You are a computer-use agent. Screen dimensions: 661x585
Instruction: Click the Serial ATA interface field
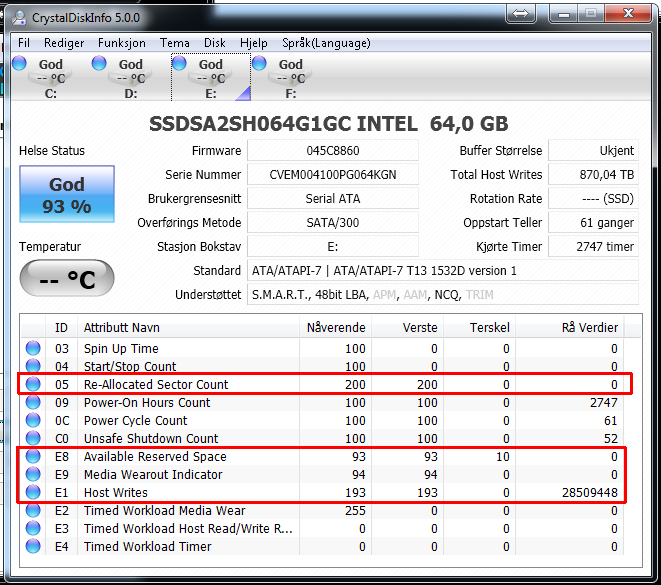pyautogui.click(x=333, y=199)
